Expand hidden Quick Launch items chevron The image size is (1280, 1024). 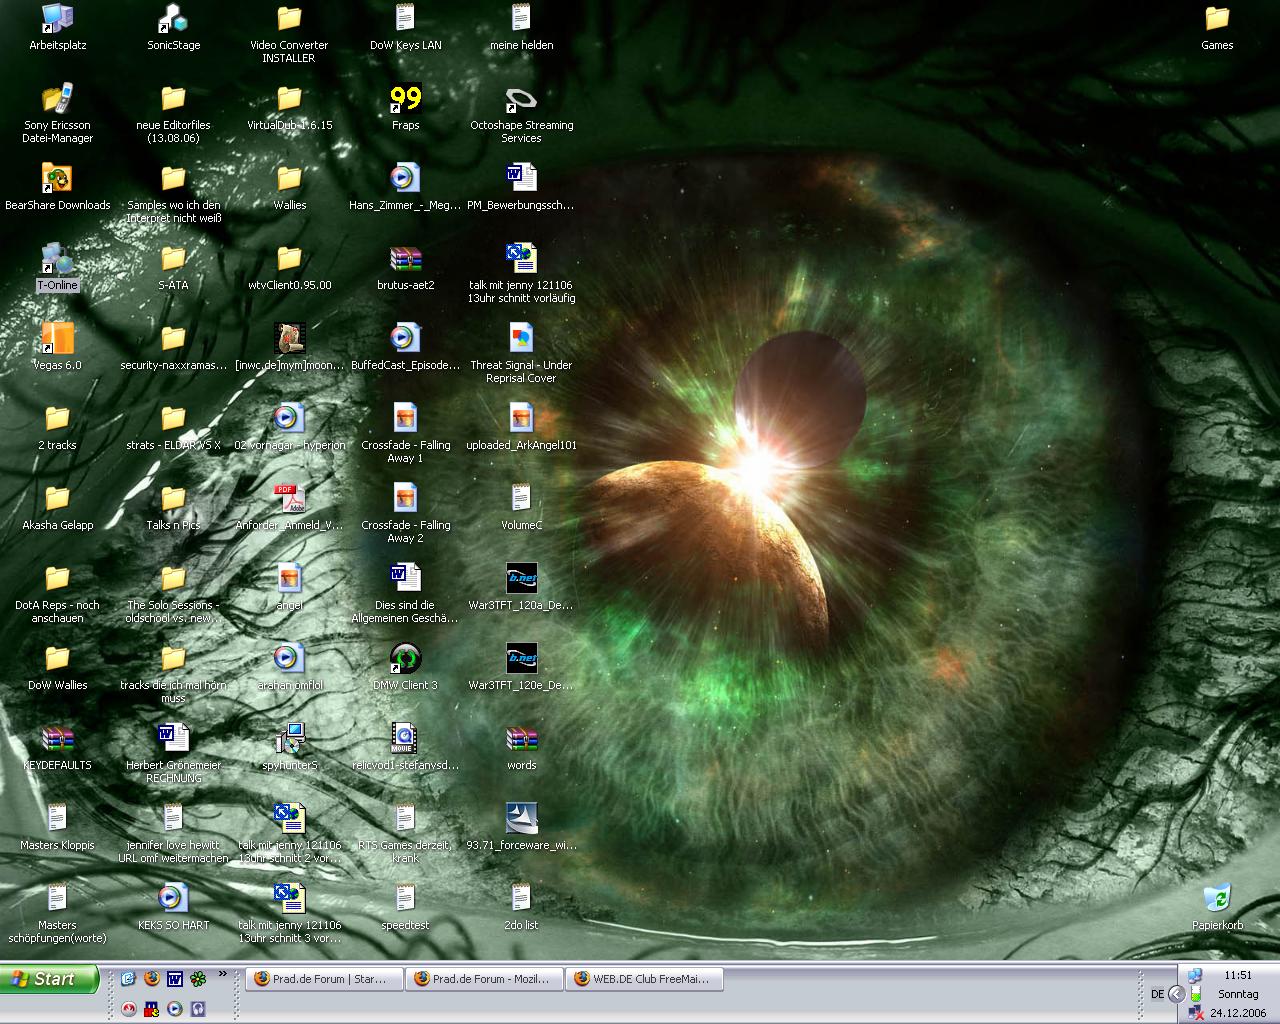pos(222,973)
